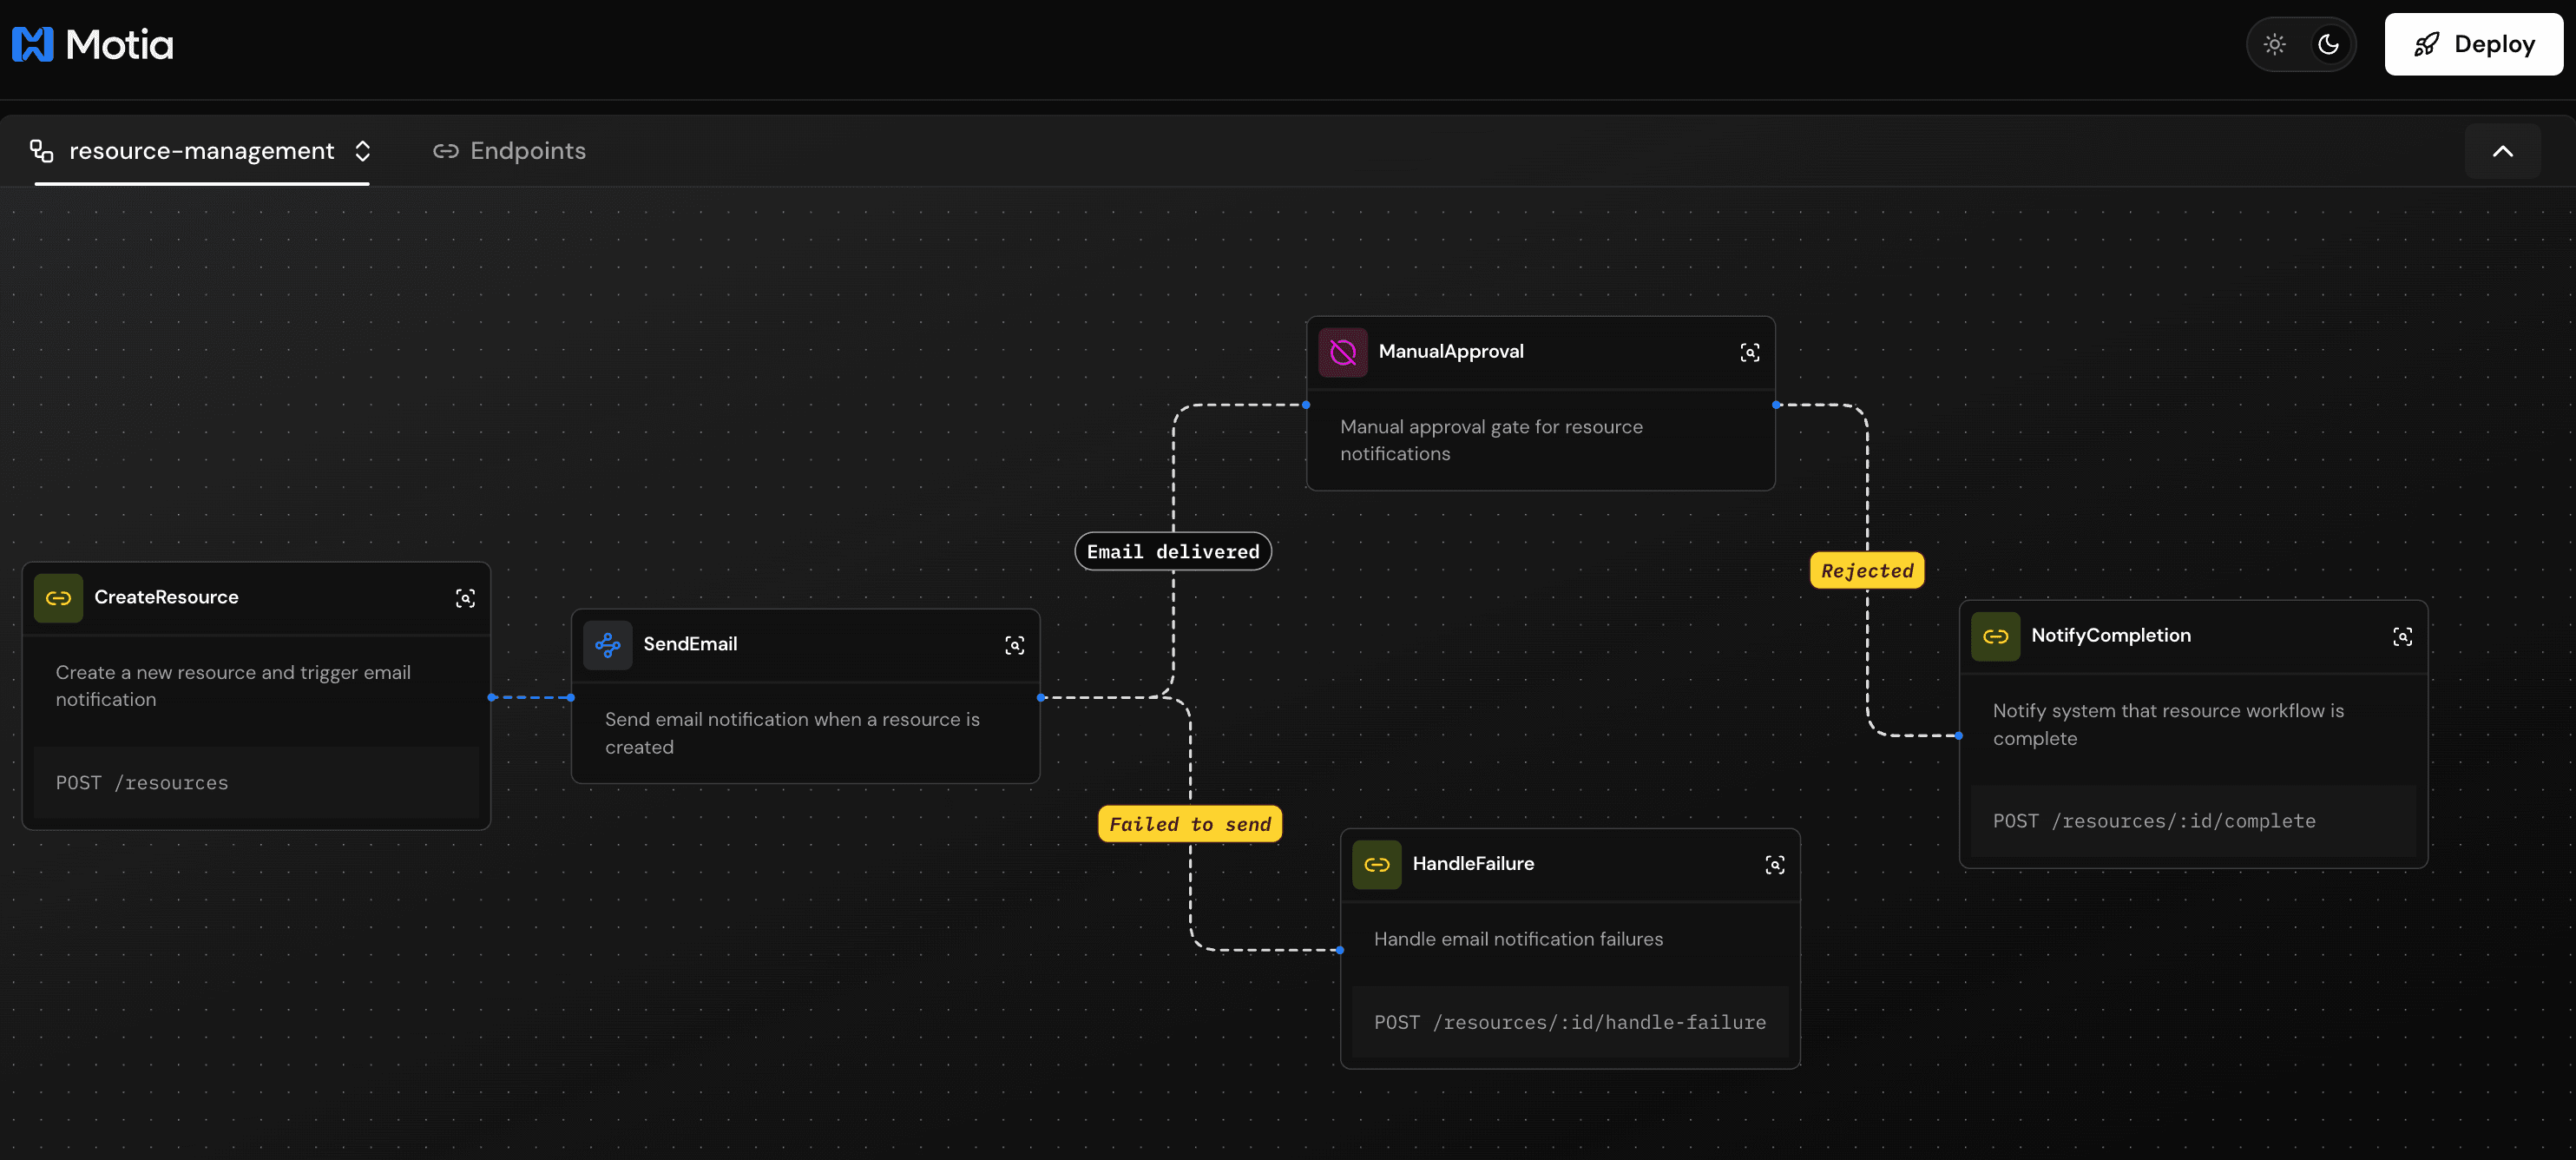Click the chain-link icon beside Endpoints
Image resolution: width=2576 pixels, height=1160 pixels.
(446, 150)
